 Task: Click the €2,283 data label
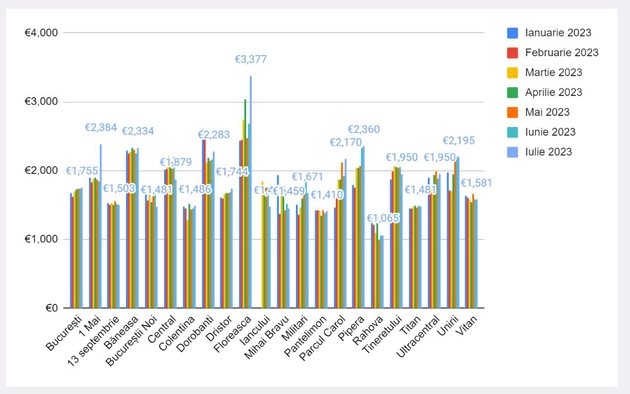(214, 135)
